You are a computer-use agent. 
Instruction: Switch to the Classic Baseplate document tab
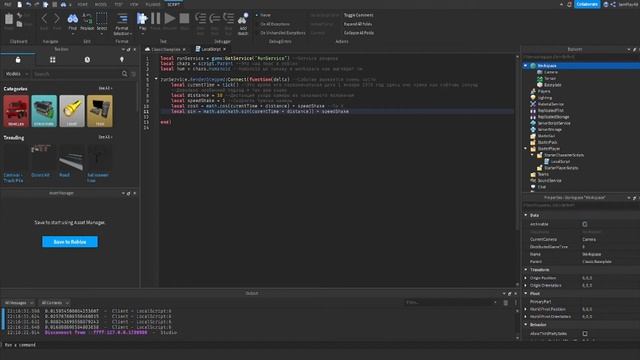(166, 49)
